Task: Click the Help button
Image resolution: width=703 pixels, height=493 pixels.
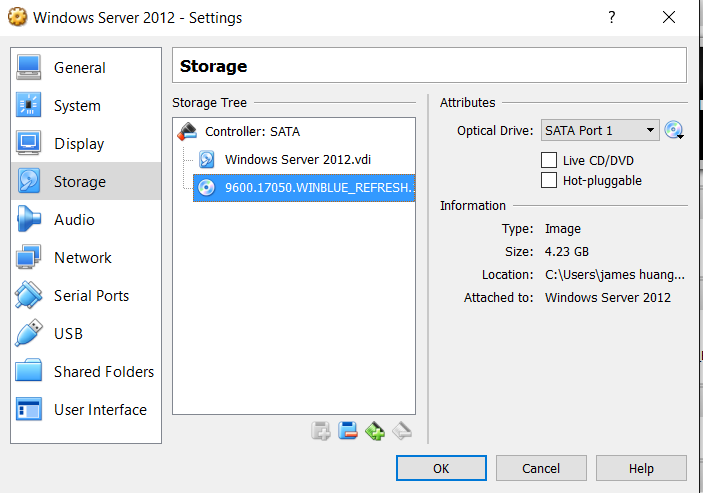Action: tap(641, 468)
